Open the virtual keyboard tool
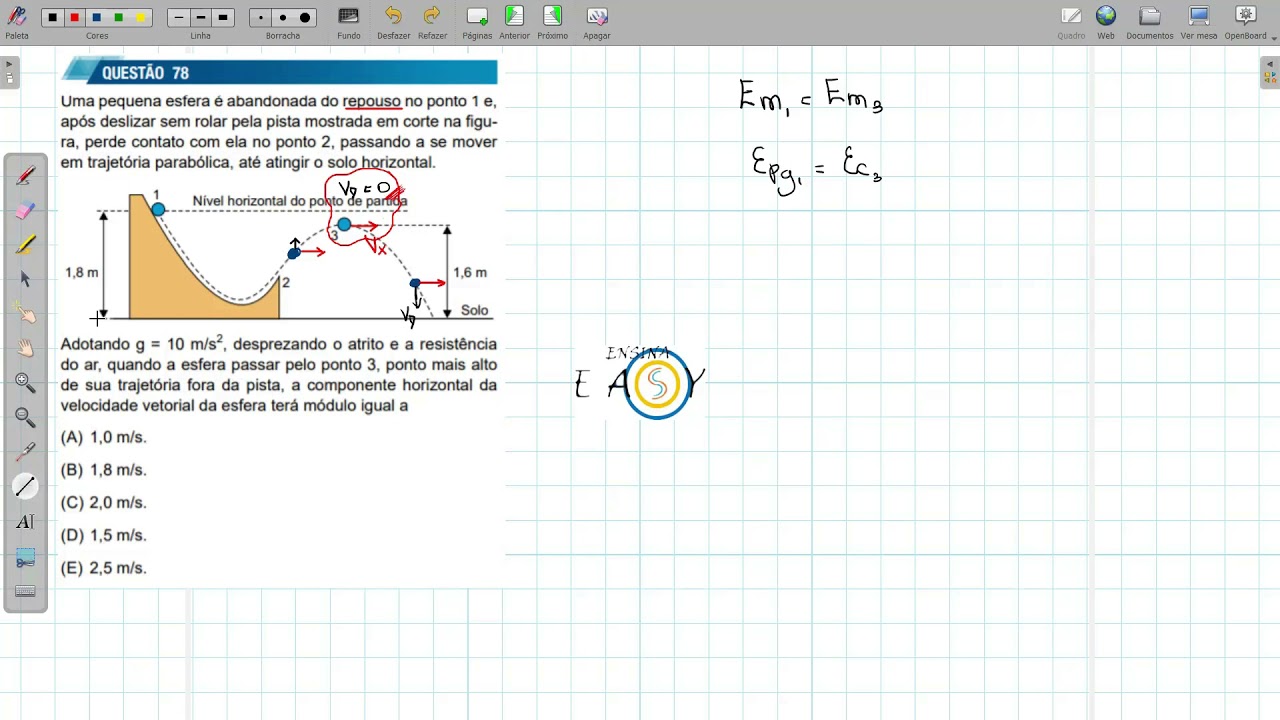The height and width of the screenshot is (720, 1280). click(x=25, y=591)
